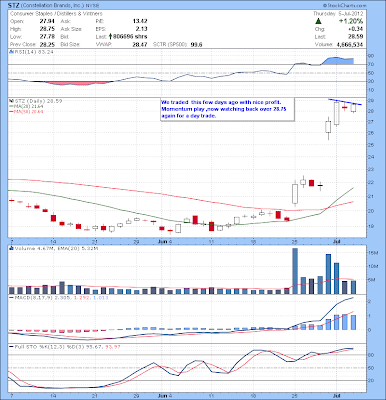Click the blue annotation note about momentum play
This screenshot has width=386, height=400.
[227, 109]
